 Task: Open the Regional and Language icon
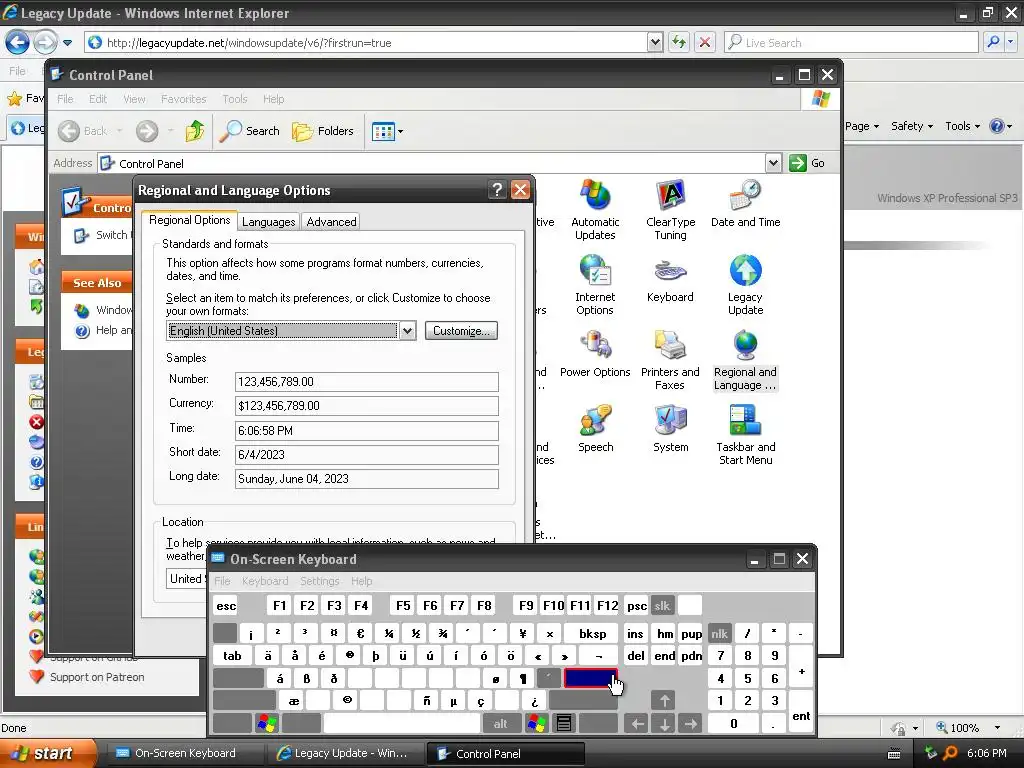click(x=745, y=360)
